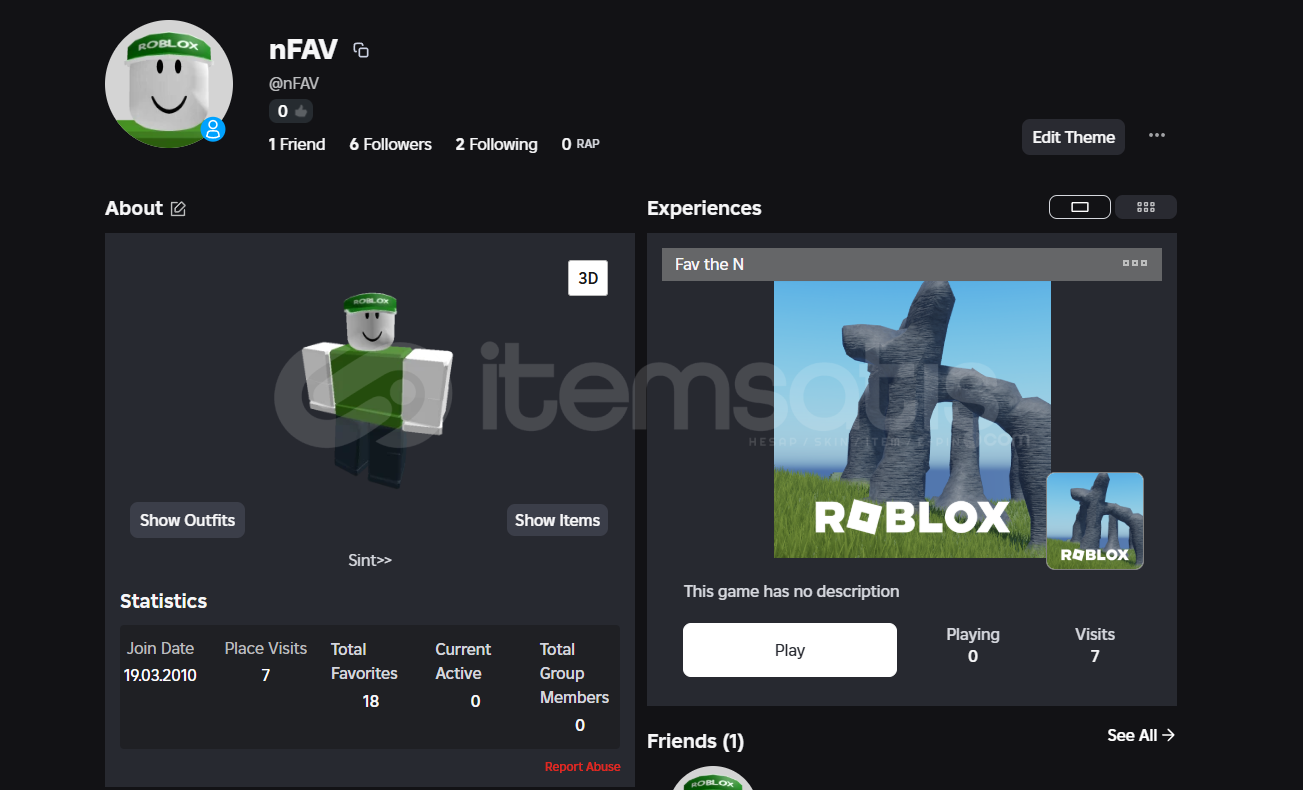Click the 0 RAP value
The image size is (1303, 790).
[x=580, y=144]
